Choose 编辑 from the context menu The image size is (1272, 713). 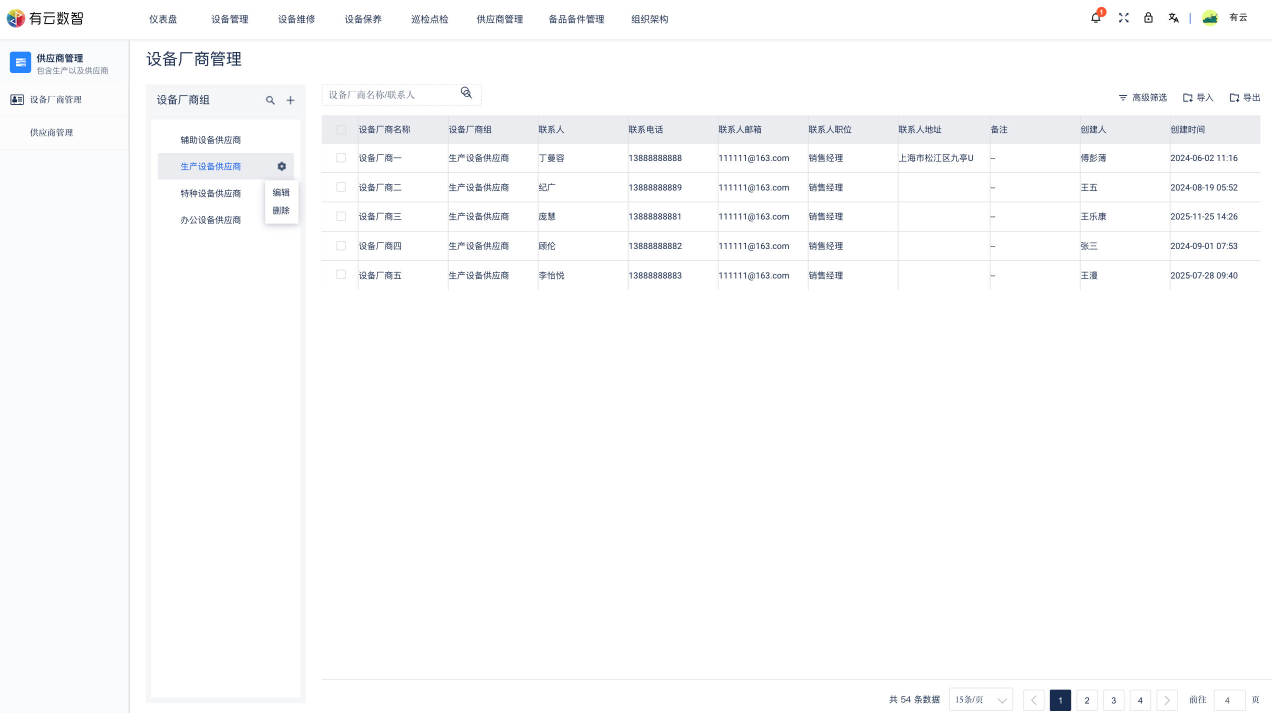pyautogui.click(x=281, y=192)
